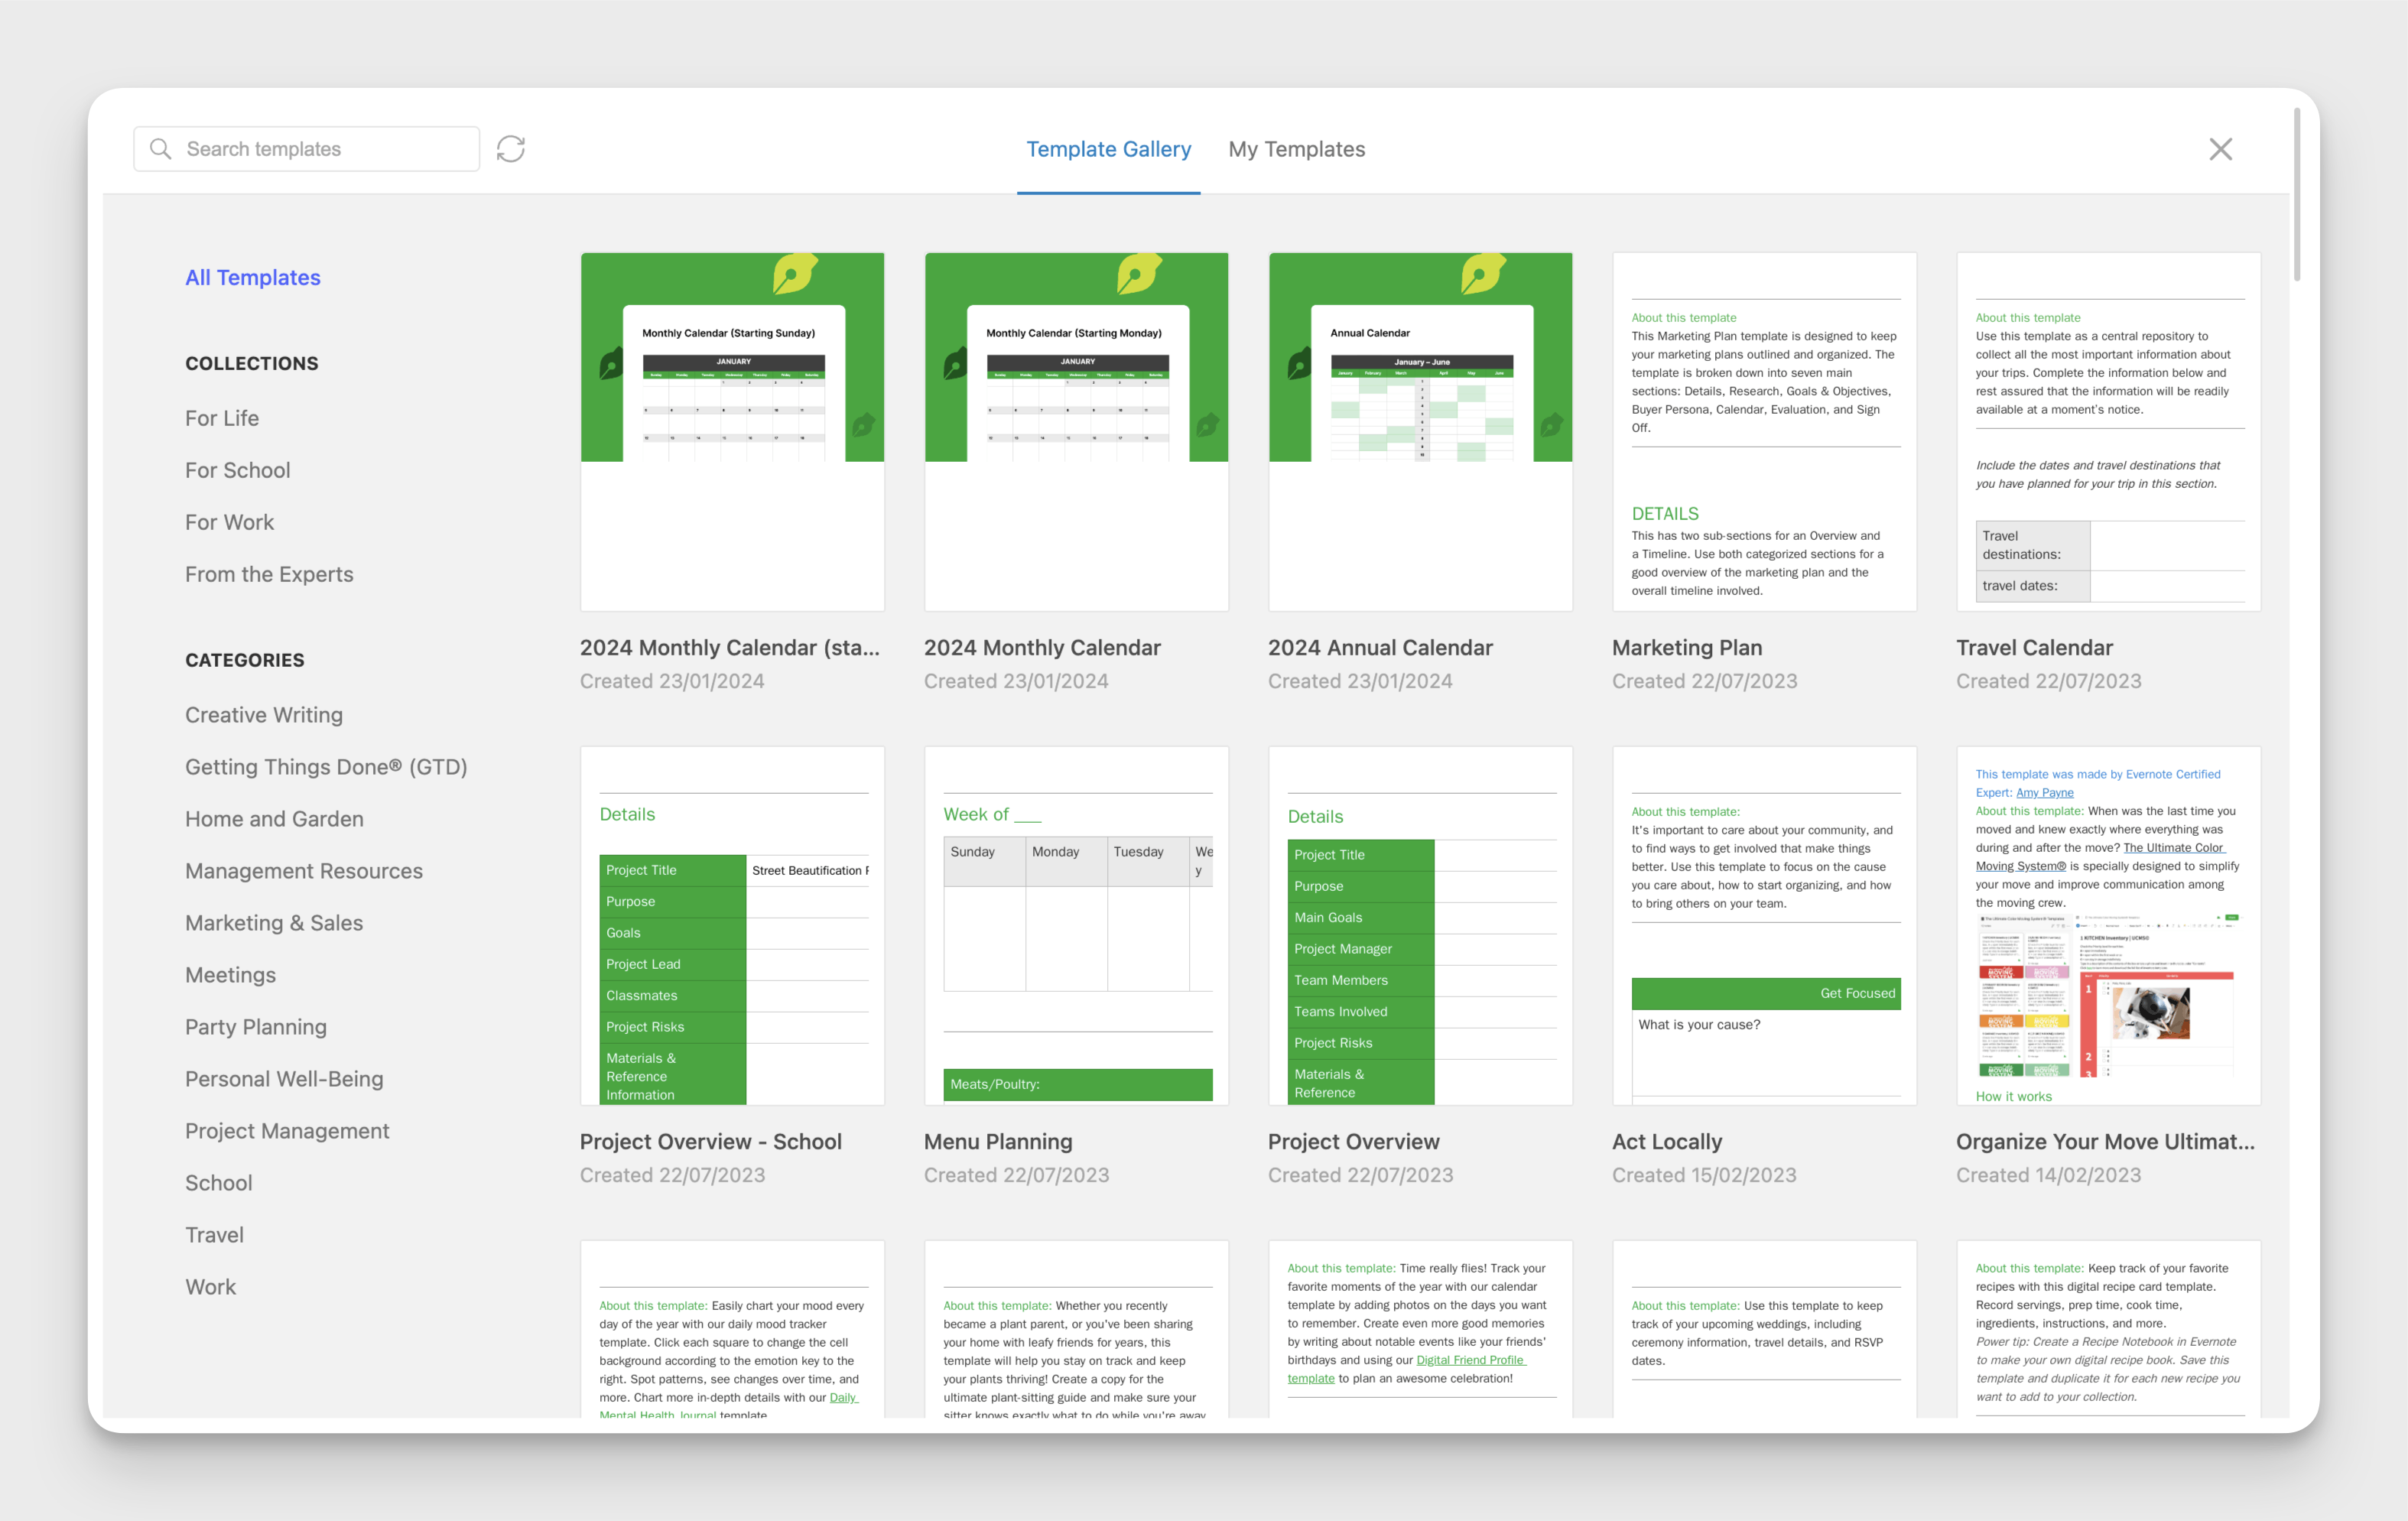Choose the Travel category

(214, 1234)
